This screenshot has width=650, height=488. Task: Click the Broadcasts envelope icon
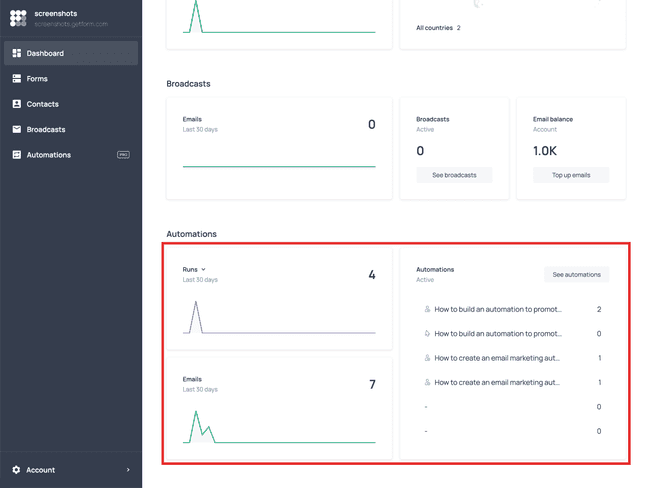[17, 129]
